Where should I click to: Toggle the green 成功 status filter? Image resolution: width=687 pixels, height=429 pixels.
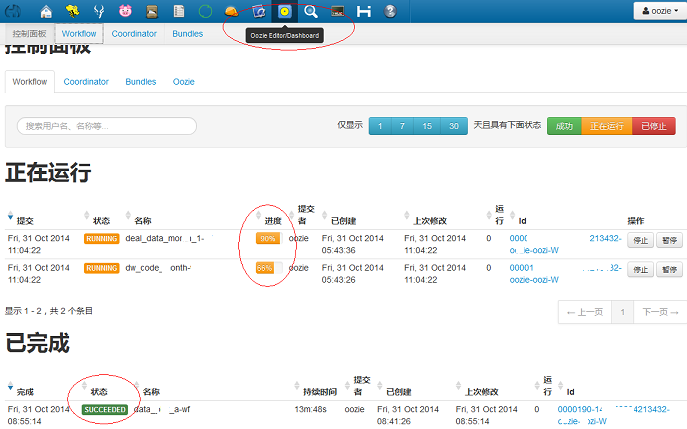(x=564, y=126)
